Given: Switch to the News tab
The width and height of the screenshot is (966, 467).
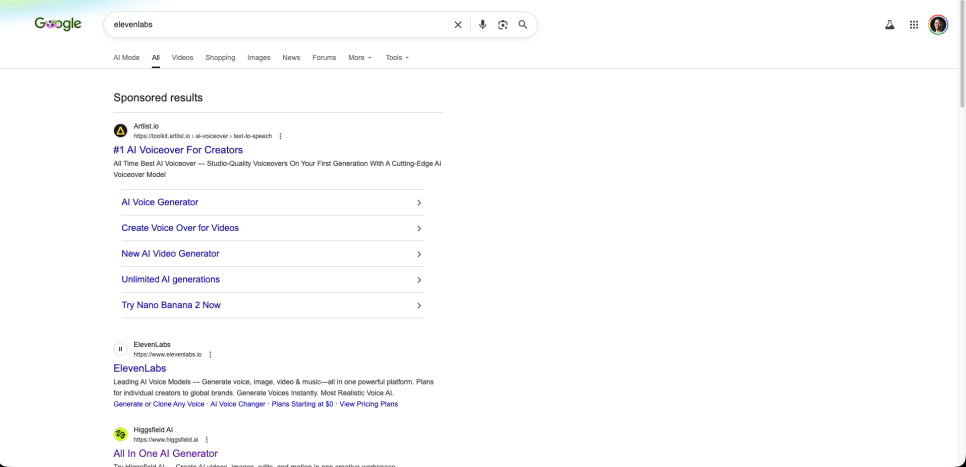Looking at the screenshot, I should (x=291, y=57).
